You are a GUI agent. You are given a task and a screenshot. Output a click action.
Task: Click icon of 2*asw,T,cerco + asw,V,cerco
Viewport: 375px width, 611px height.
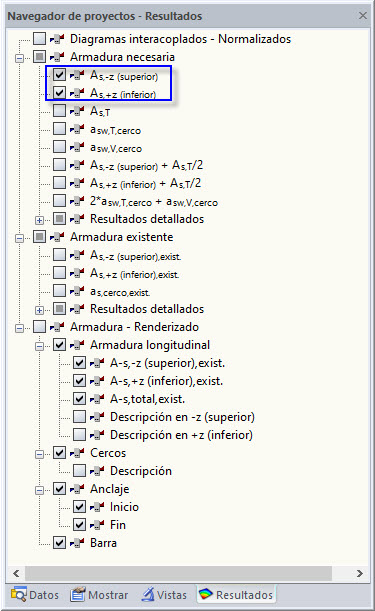[77, 201]
